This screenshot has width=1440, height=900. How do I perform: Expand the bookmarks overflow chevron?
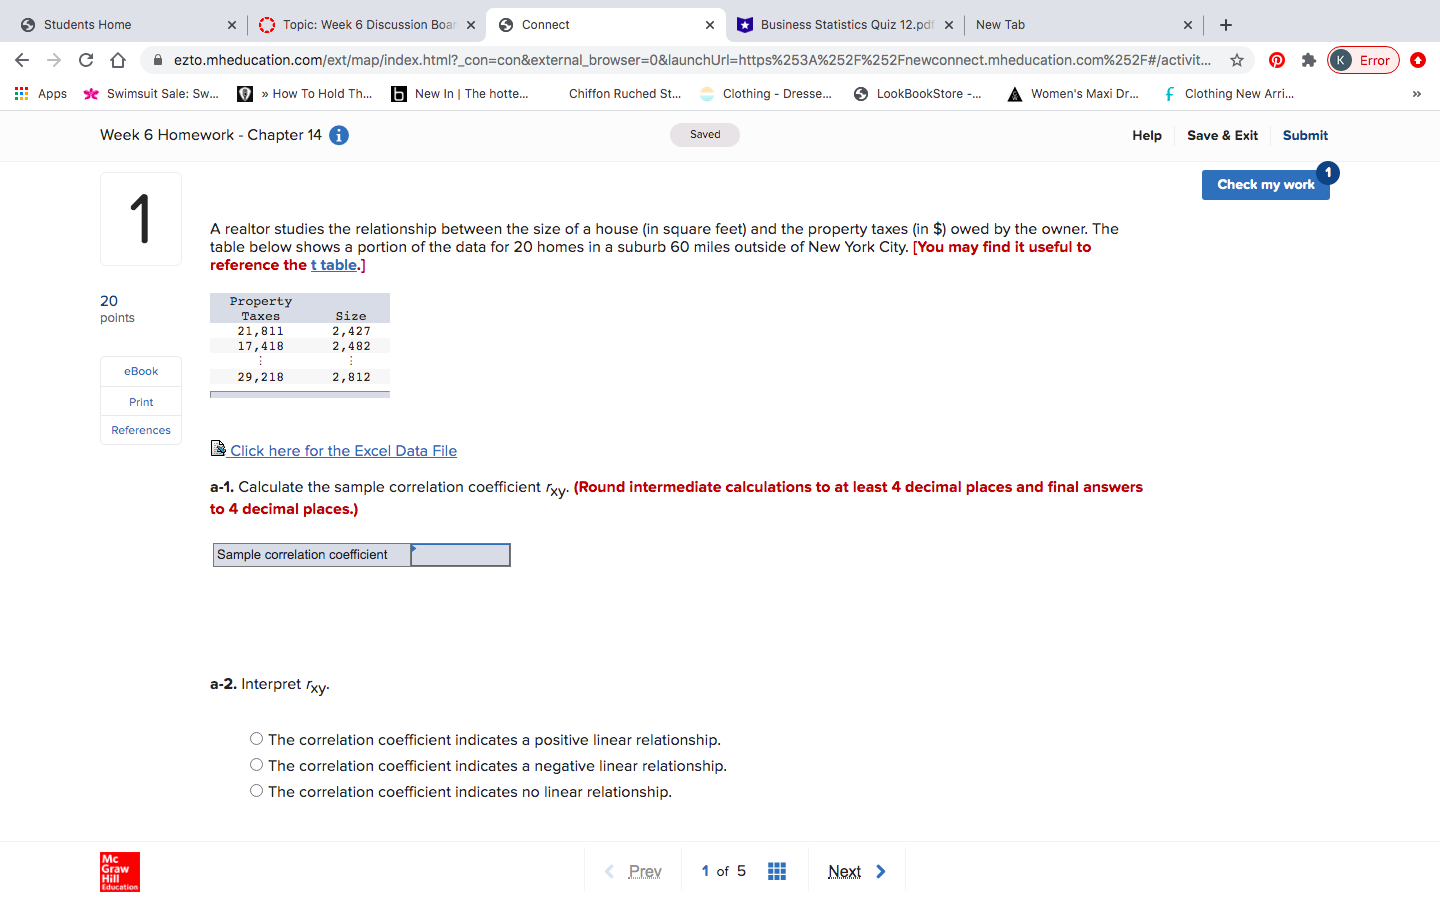click(1416, 93)
